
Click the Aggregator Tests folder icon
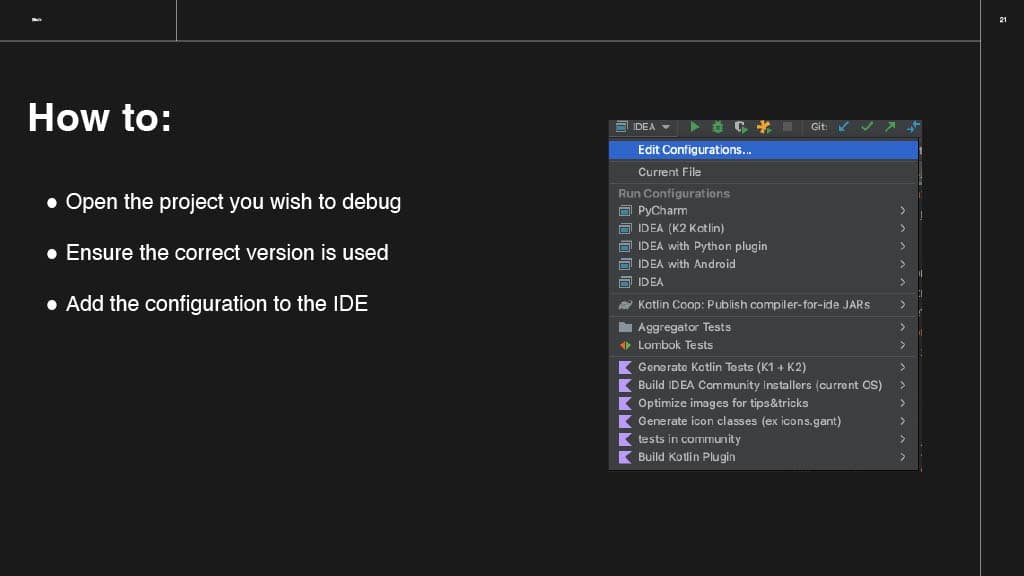[625, 327]
